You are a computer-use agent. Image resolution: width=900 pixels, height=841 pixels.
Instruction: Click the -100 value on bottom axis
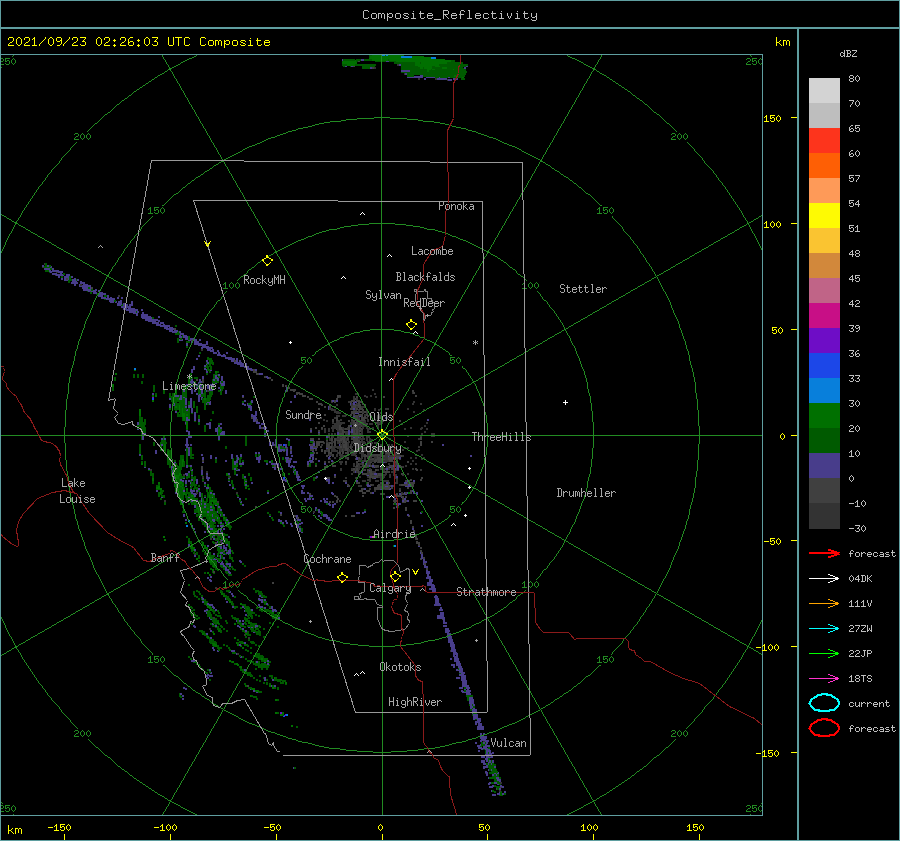[165, 827]
